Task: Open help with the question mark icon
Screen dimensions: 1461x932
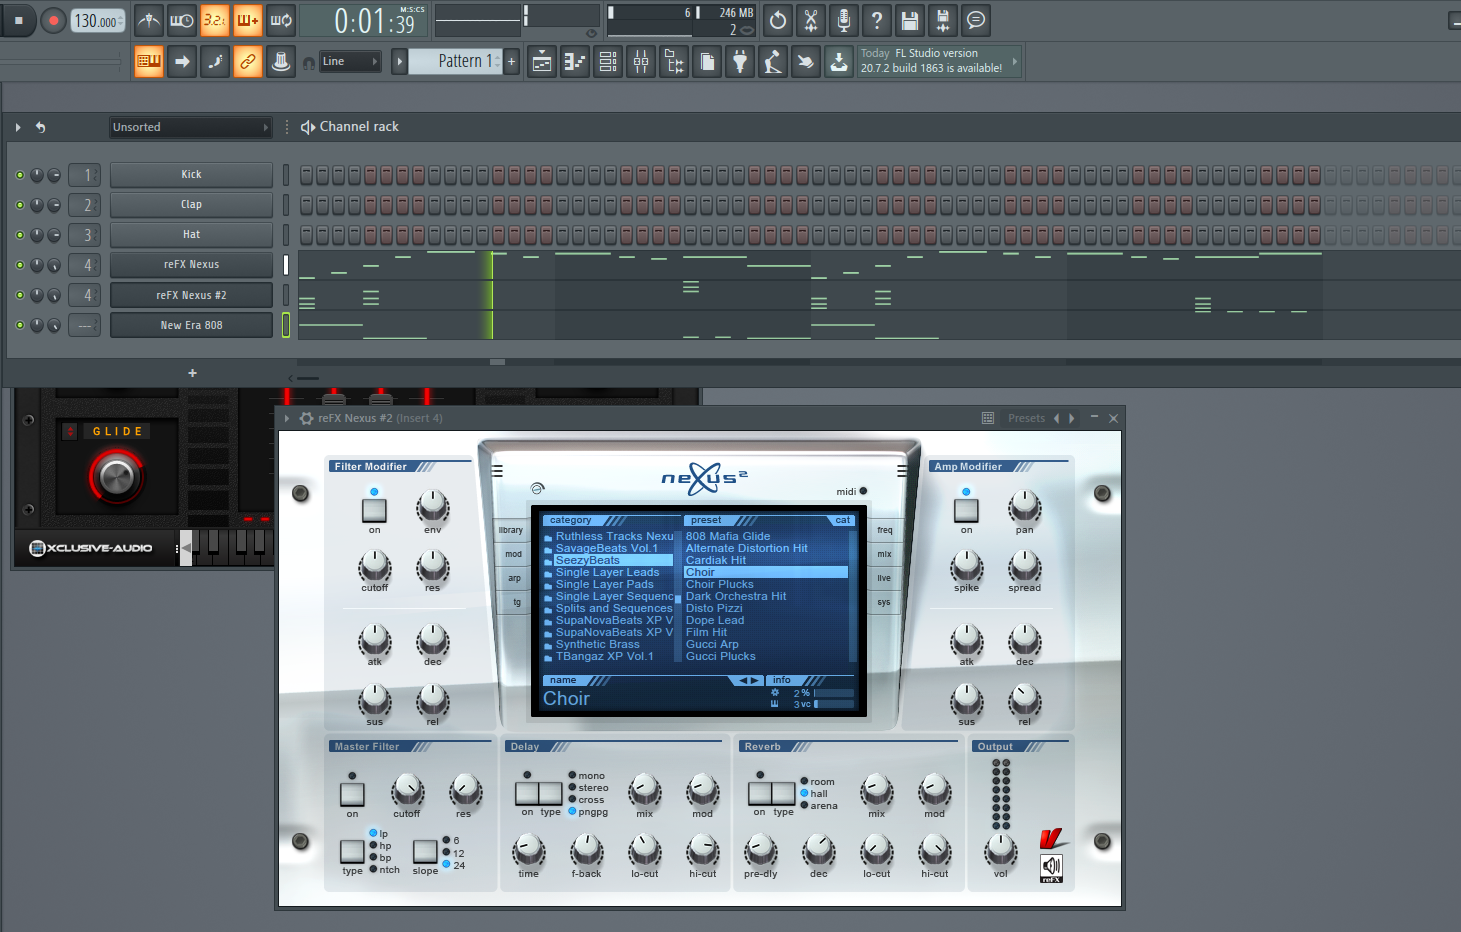Action: click(877, 20)
